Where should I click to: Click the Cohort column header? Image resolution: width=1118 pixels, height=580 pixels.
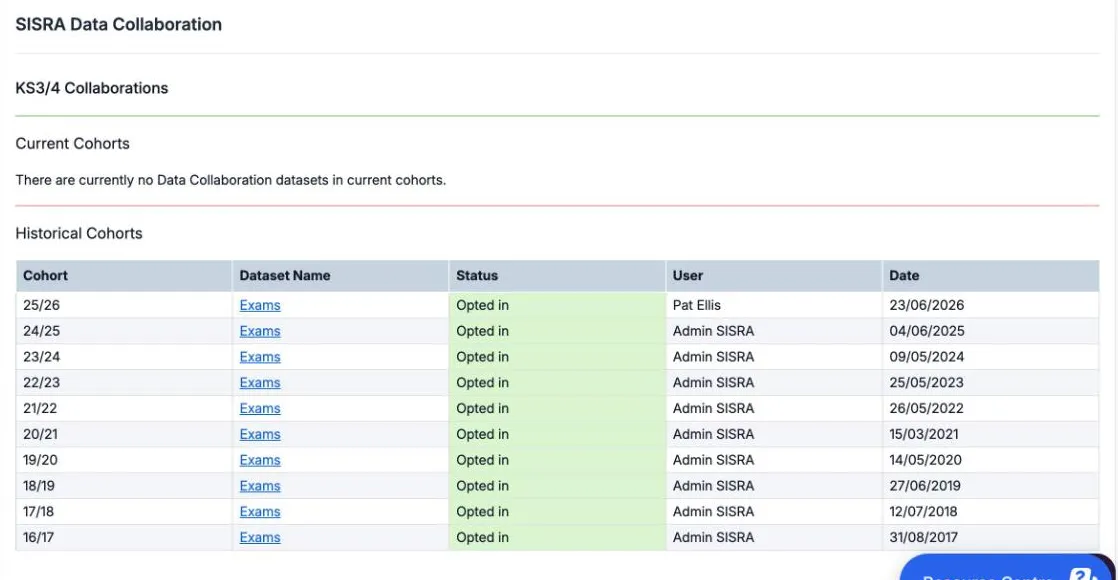click(124, 275)
